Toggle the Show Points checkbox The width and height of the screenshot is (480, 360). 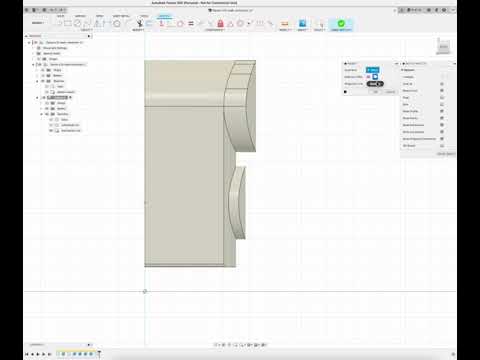click(x=442, y=118)
